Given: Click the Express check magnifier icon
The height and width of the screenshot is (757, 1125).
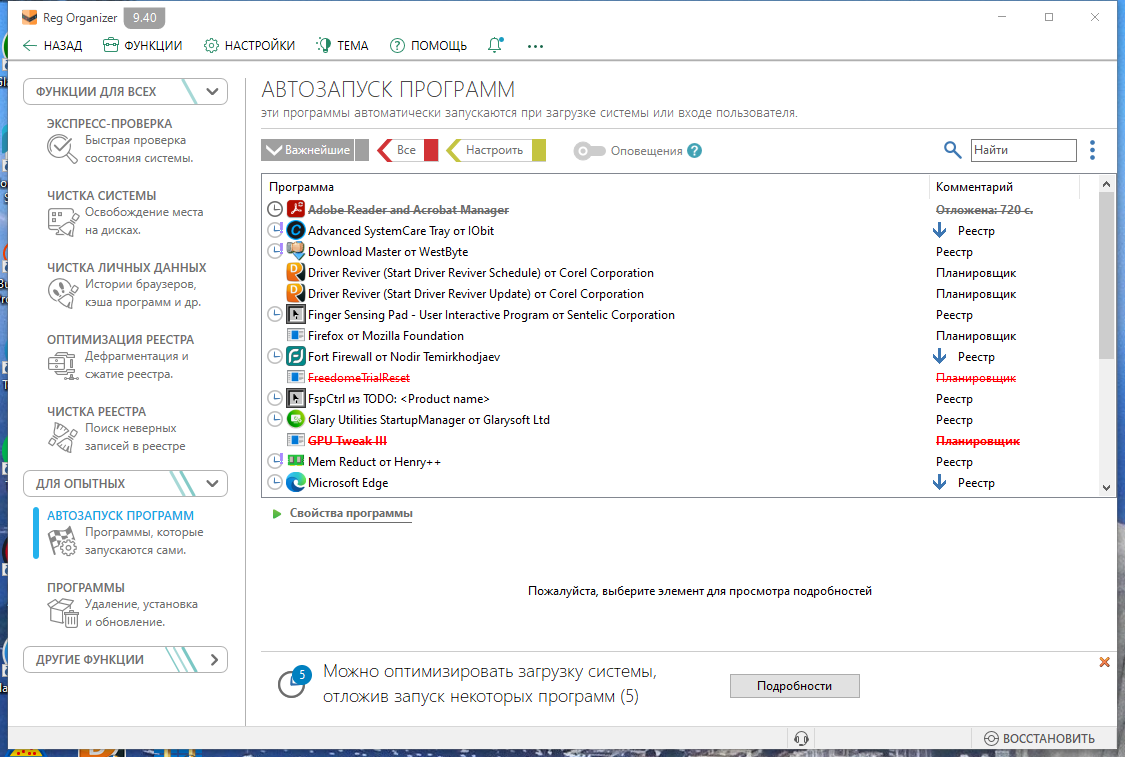Looking at the screenshot, I should [62, 149].
